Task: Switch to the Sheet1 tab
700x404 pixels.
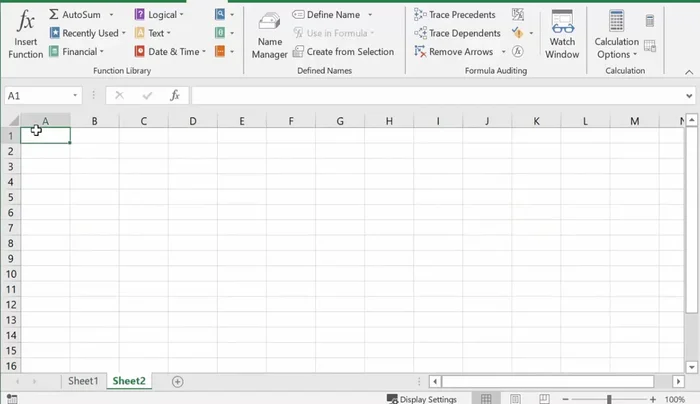Action: pos(83,381)
